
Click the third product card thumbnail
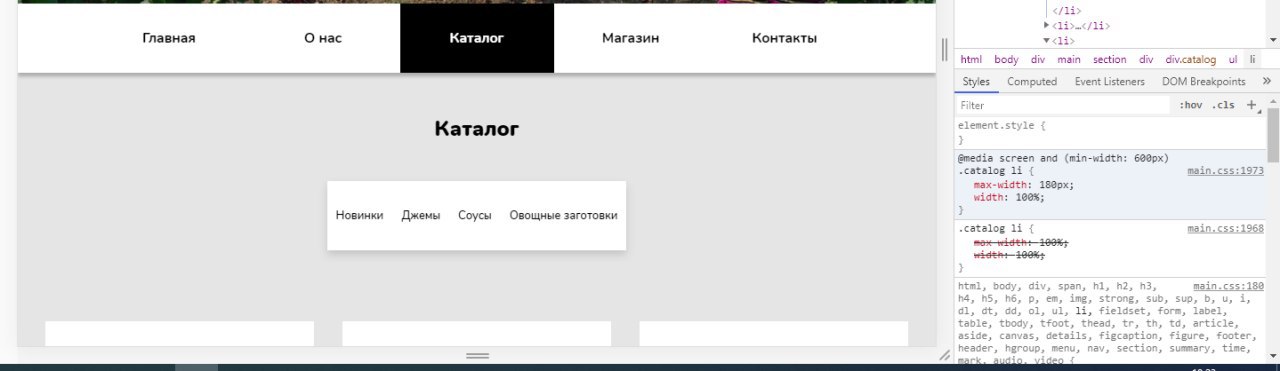[x=773, y=333]
